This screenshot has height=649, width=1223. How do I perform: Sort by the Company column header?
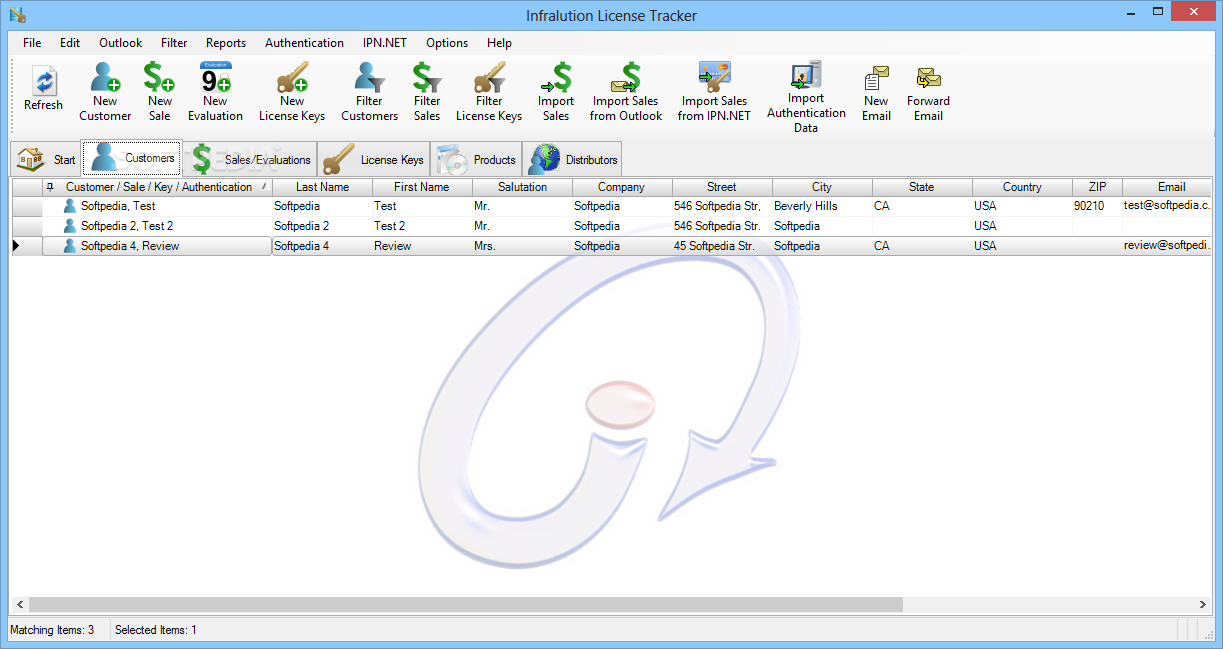click(622, 187)
